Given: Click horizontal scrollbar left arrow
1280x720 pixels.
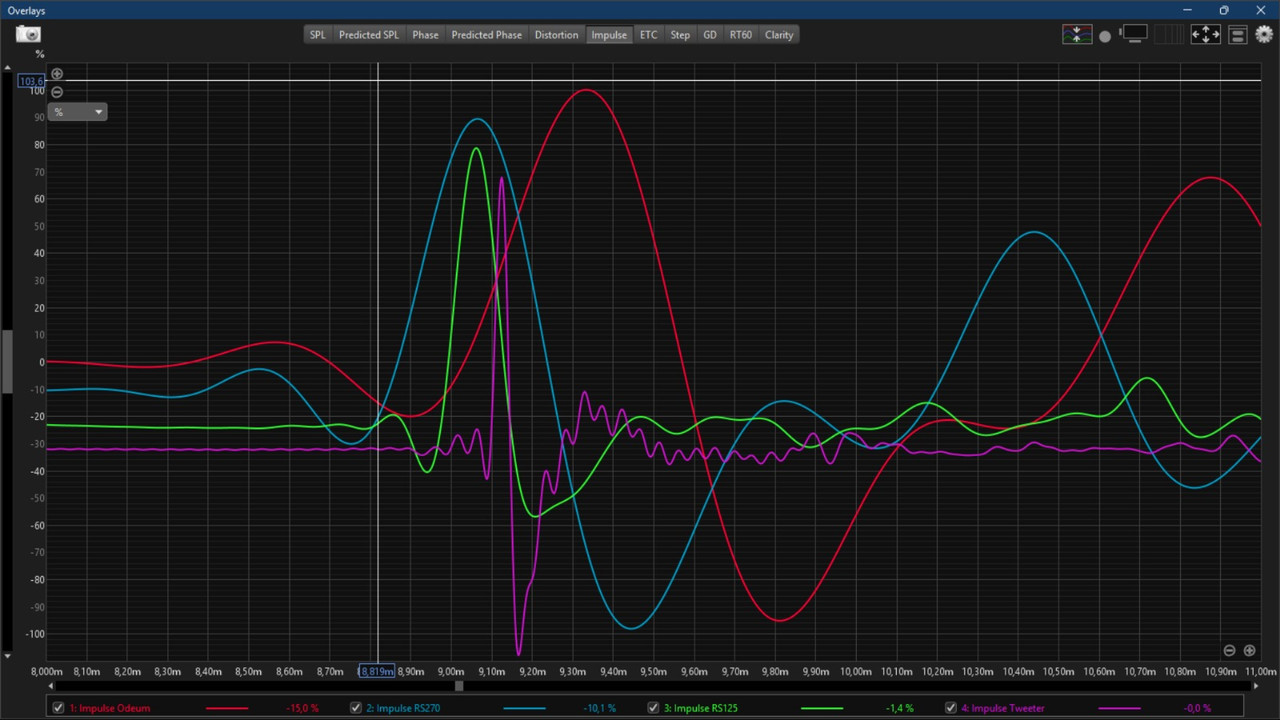Looking at the screenshot, I should 50,686.
